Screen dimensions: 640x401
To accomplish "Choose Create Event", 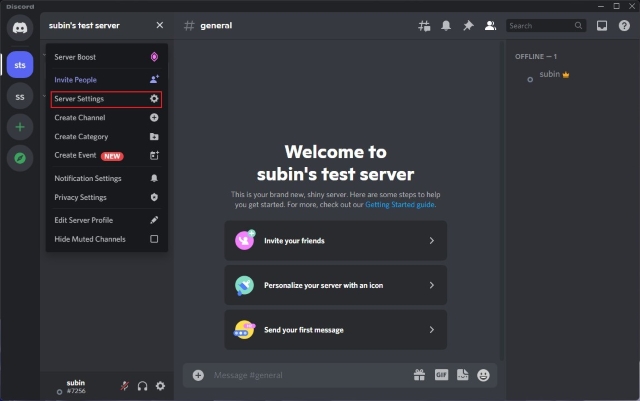I will pyautogui.click(x=107, y=155).
